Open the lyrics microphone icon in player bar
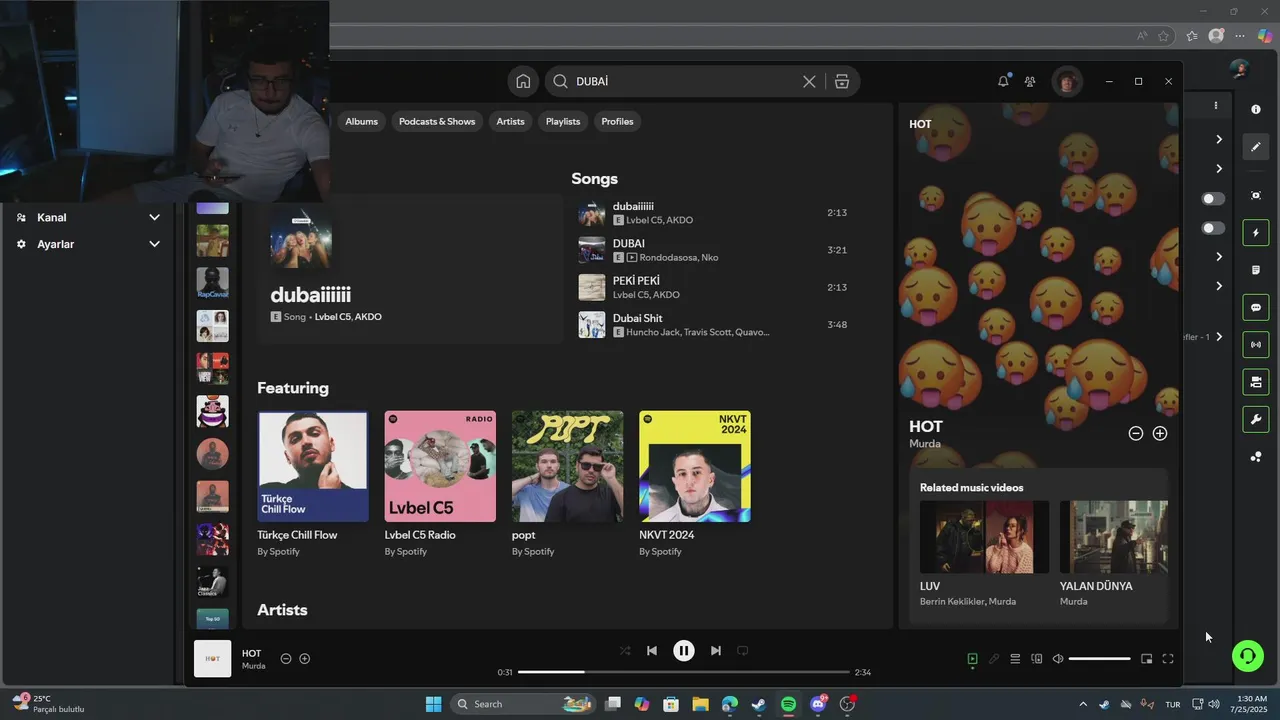This screenshot has height=720, width=1280. (x=993, y=659)
